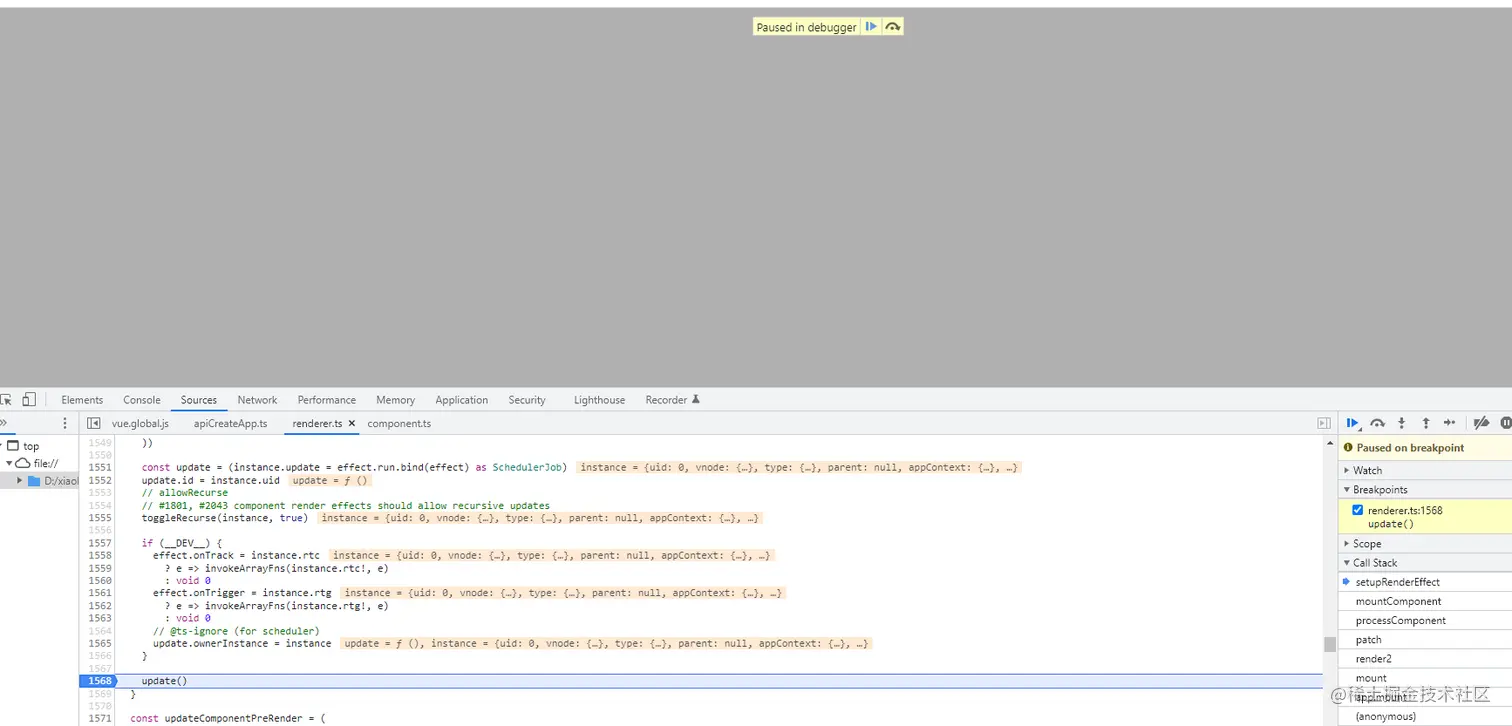Image resolution: width=1512 pixels, height=726 pixels.
Task: Toggle the device toolbar icon
Action: [x=29, y=399]
